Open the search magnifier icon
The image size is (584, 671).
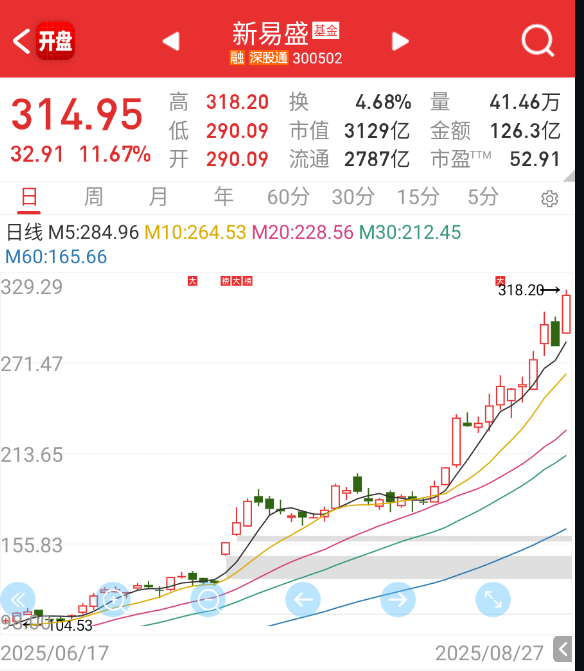538,41
